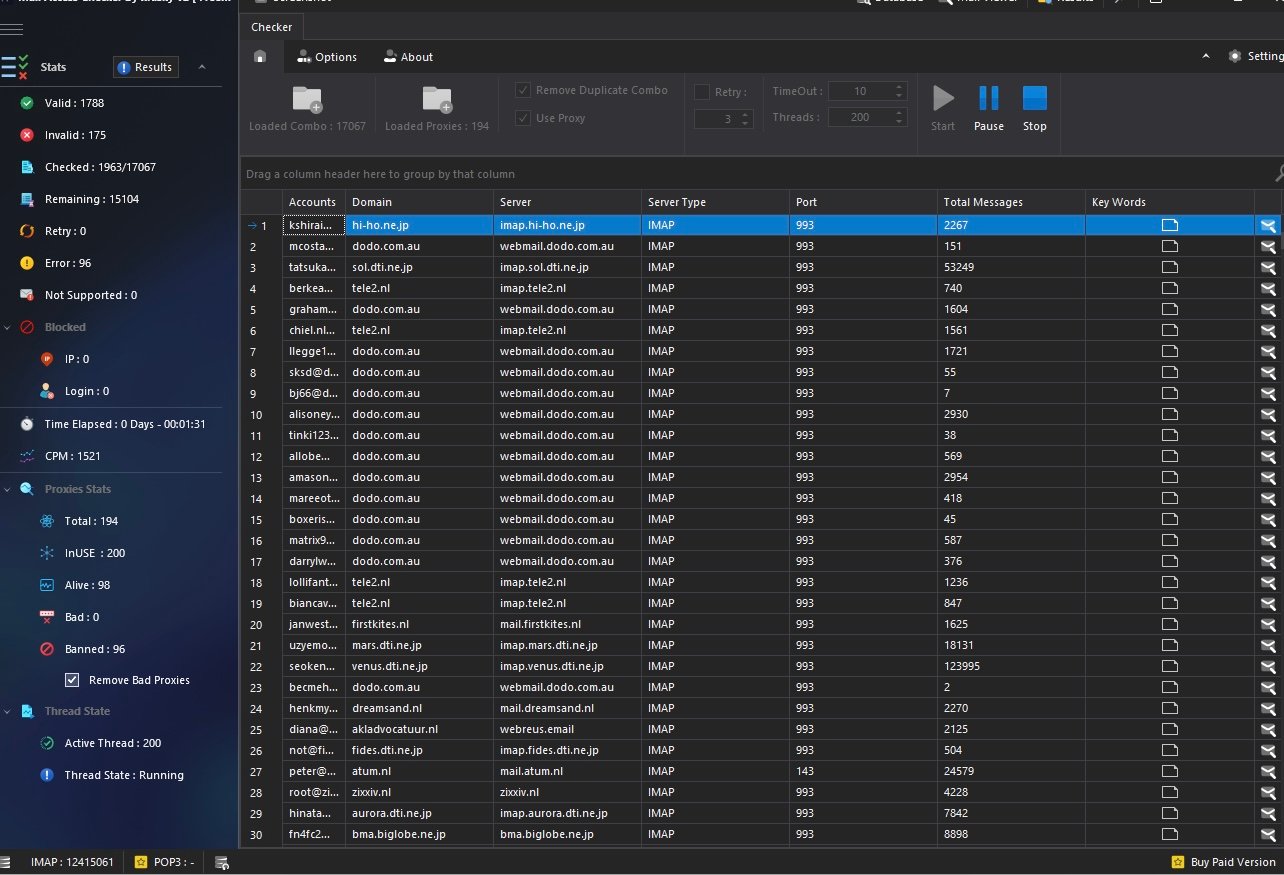Uncheck Remove Bad Proxies
This screenshot has height=875, width=1284.
click(x=72, y=680)
